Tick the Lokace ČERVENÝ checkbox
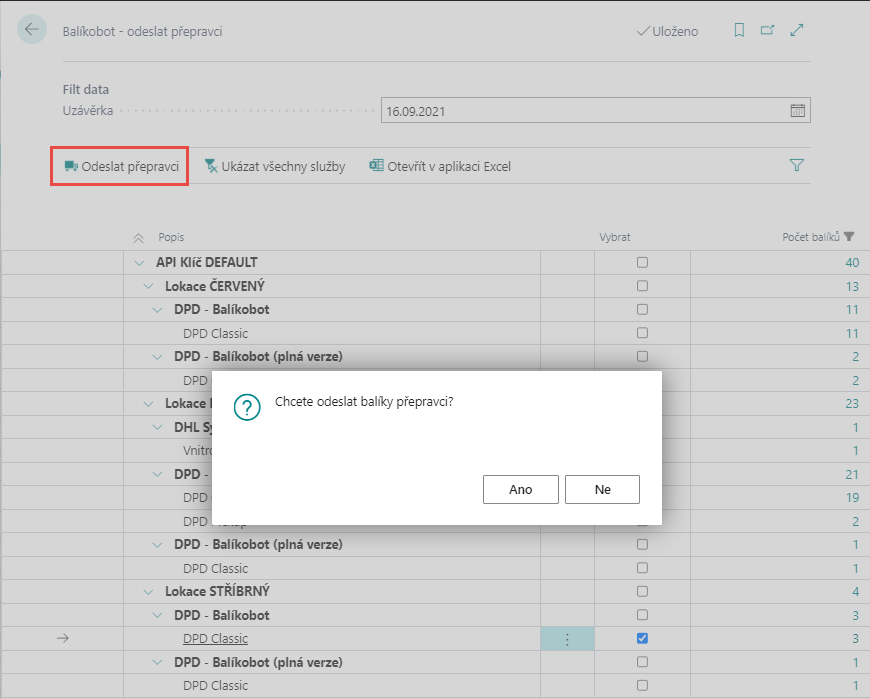Image resolution: width=870 pixels, height=699 pixels. tap(642, 286)
